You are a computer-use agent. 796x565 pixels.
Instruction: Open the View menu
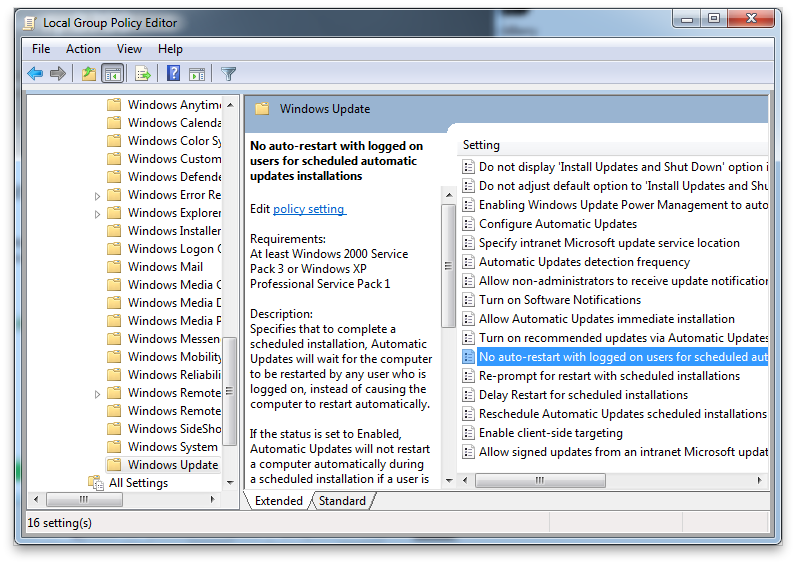pos(129,49)
